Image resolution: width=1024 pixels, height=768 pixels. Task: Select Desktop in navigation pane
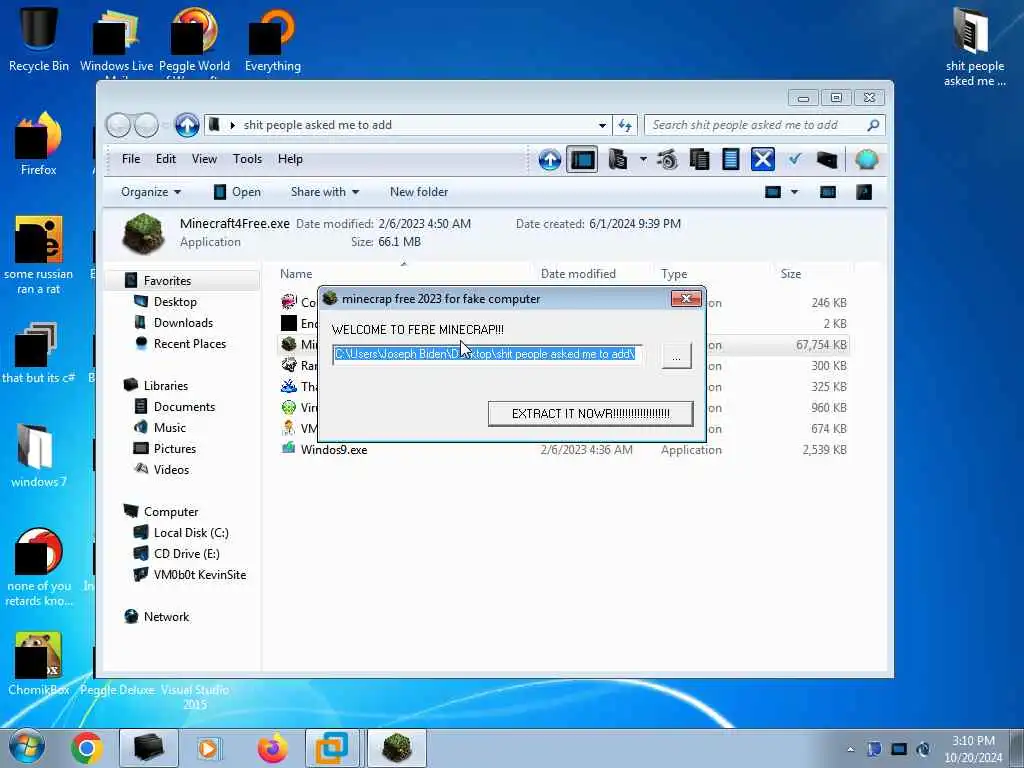175,302
